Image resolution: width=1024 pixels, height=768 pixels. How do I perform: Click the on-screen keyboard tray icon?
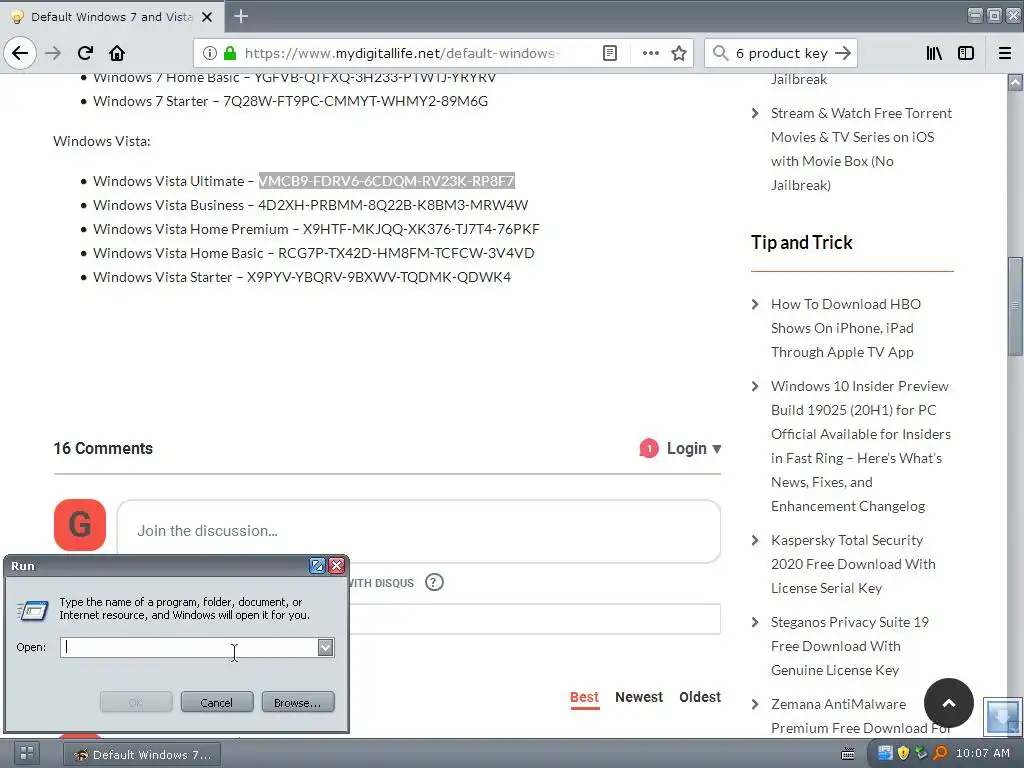point(848,754)
